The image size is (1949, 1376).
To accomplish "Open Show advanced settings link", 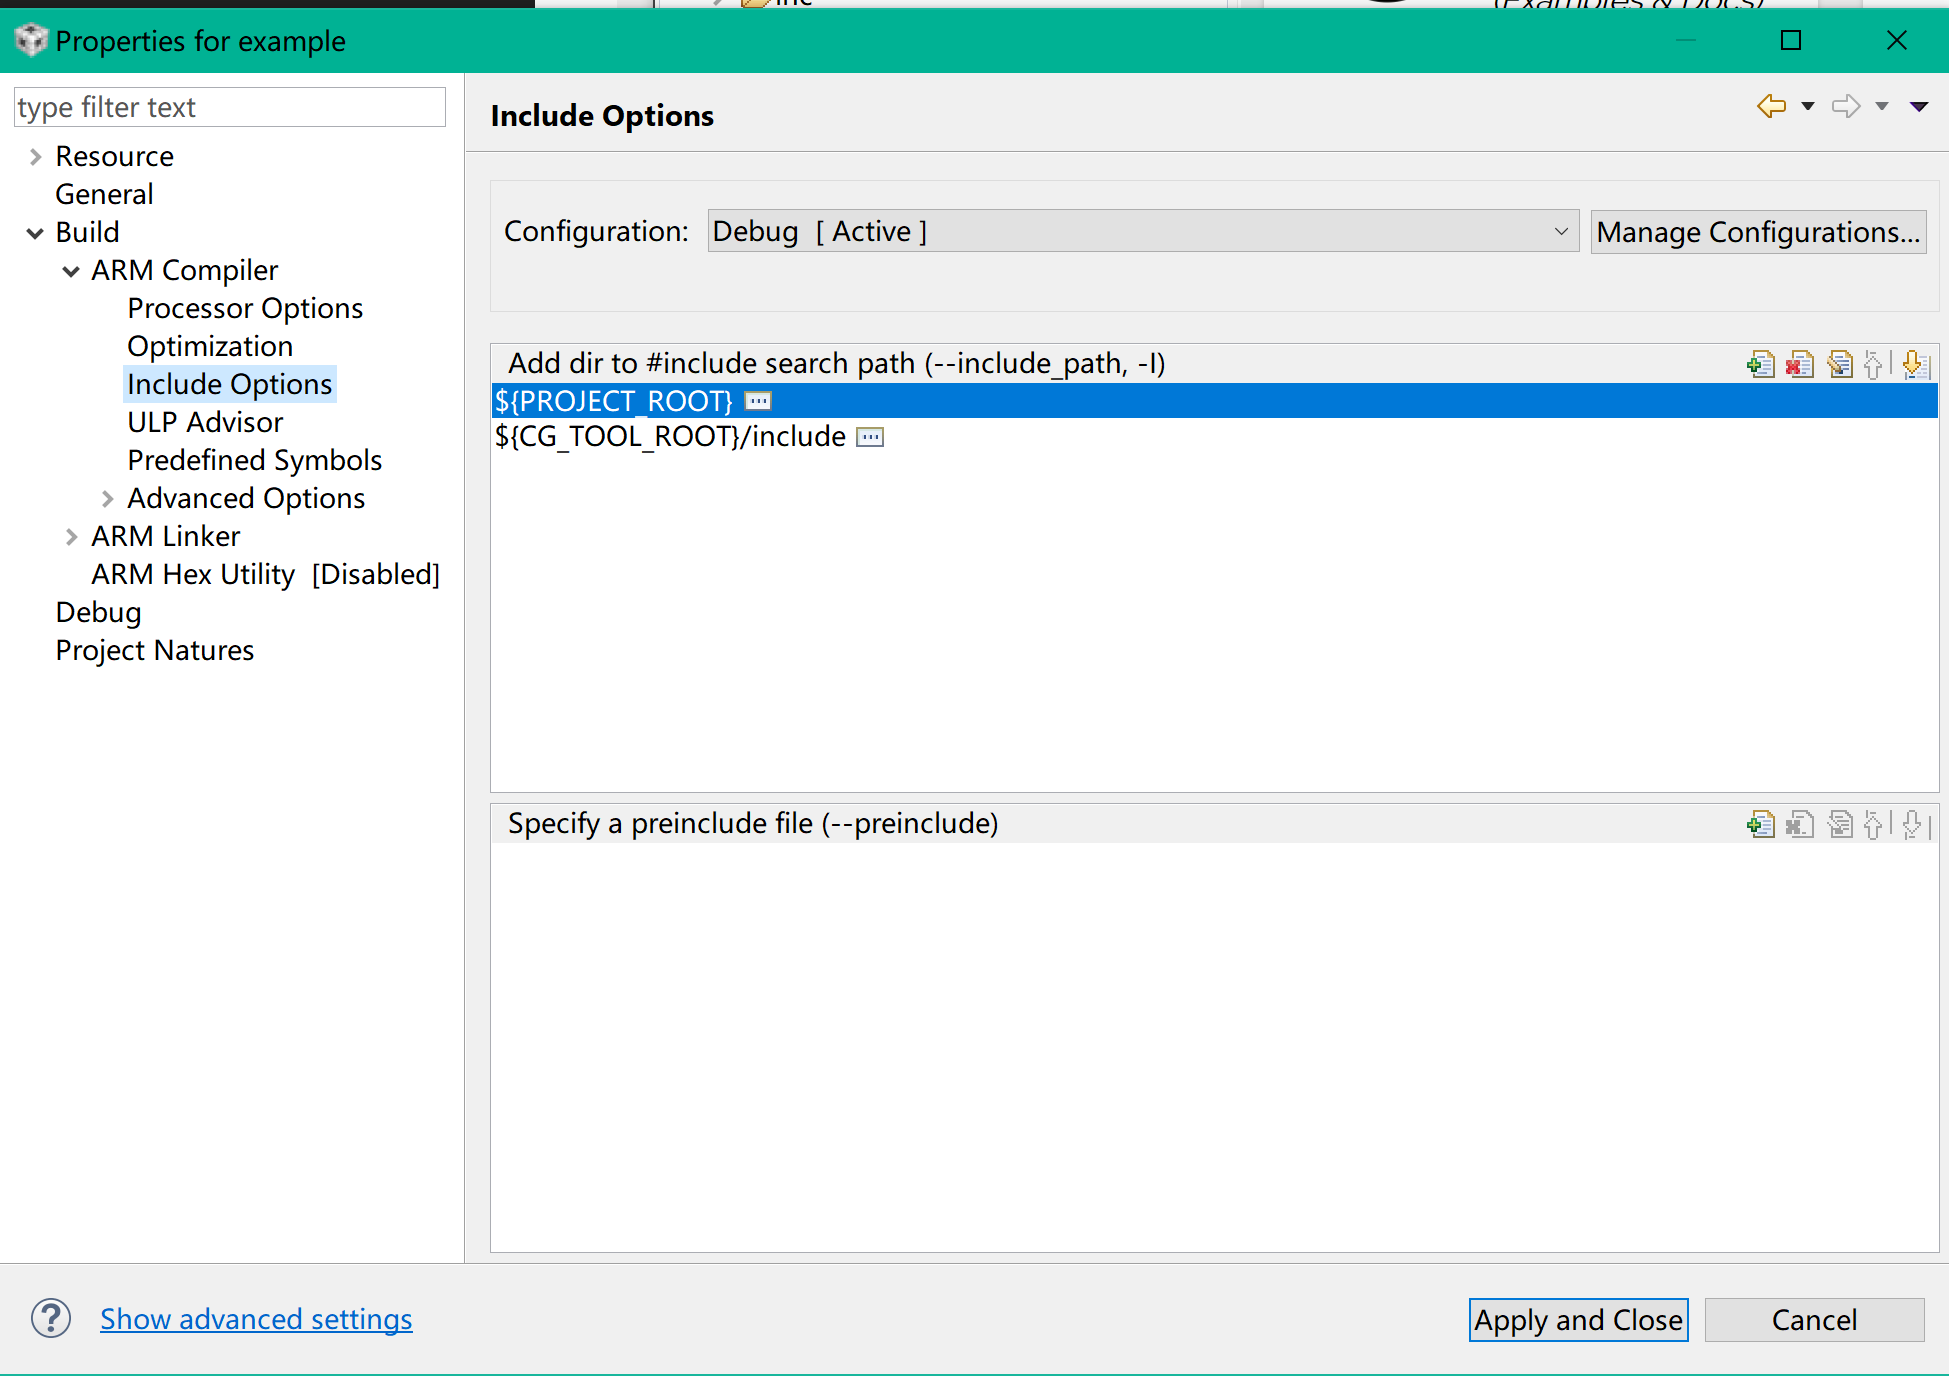I will click(x=256, y=1320).
